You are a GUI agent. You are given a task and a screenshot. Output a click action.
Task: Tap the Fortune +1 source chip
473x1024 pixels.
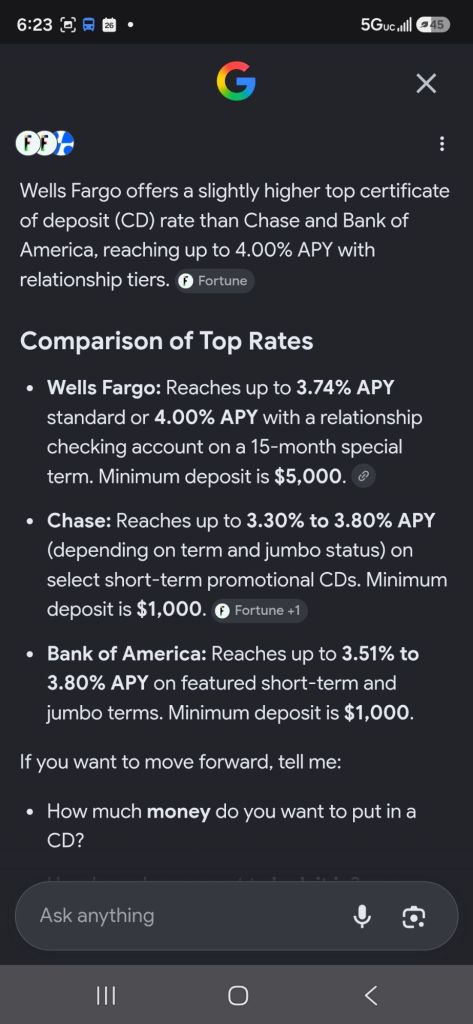pos(259,611)
